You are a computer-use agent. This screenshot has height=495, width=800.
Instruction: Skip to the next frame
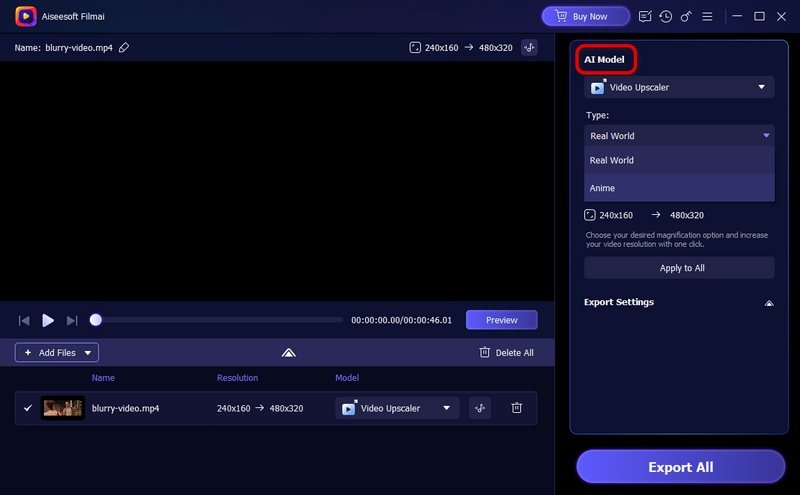72,320
